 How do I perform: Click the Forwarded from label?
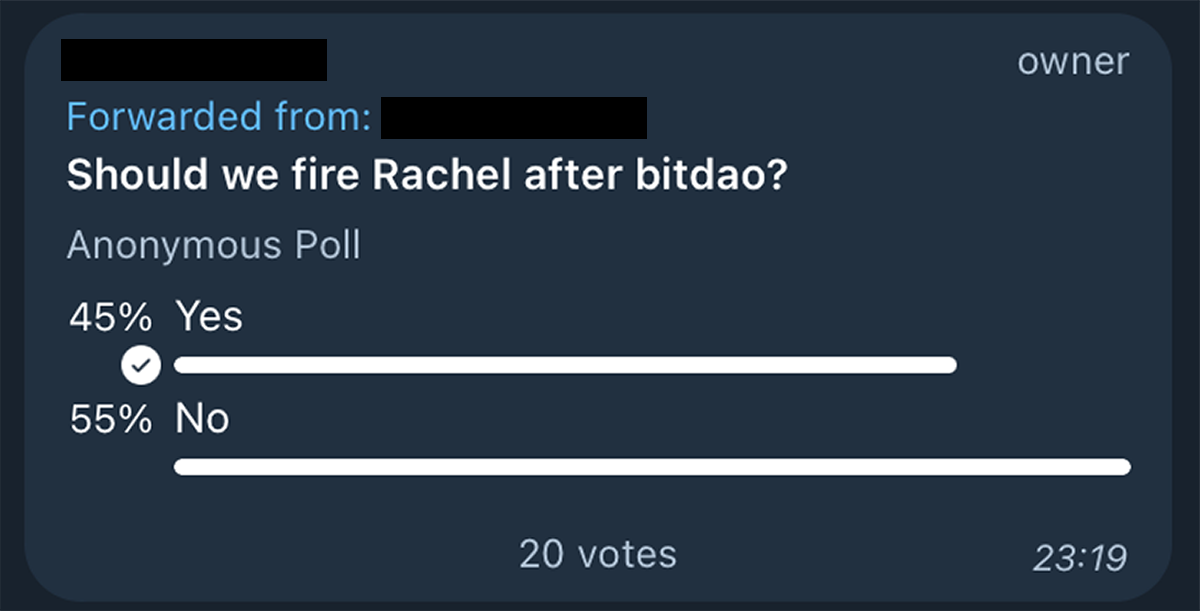point(219,118)
